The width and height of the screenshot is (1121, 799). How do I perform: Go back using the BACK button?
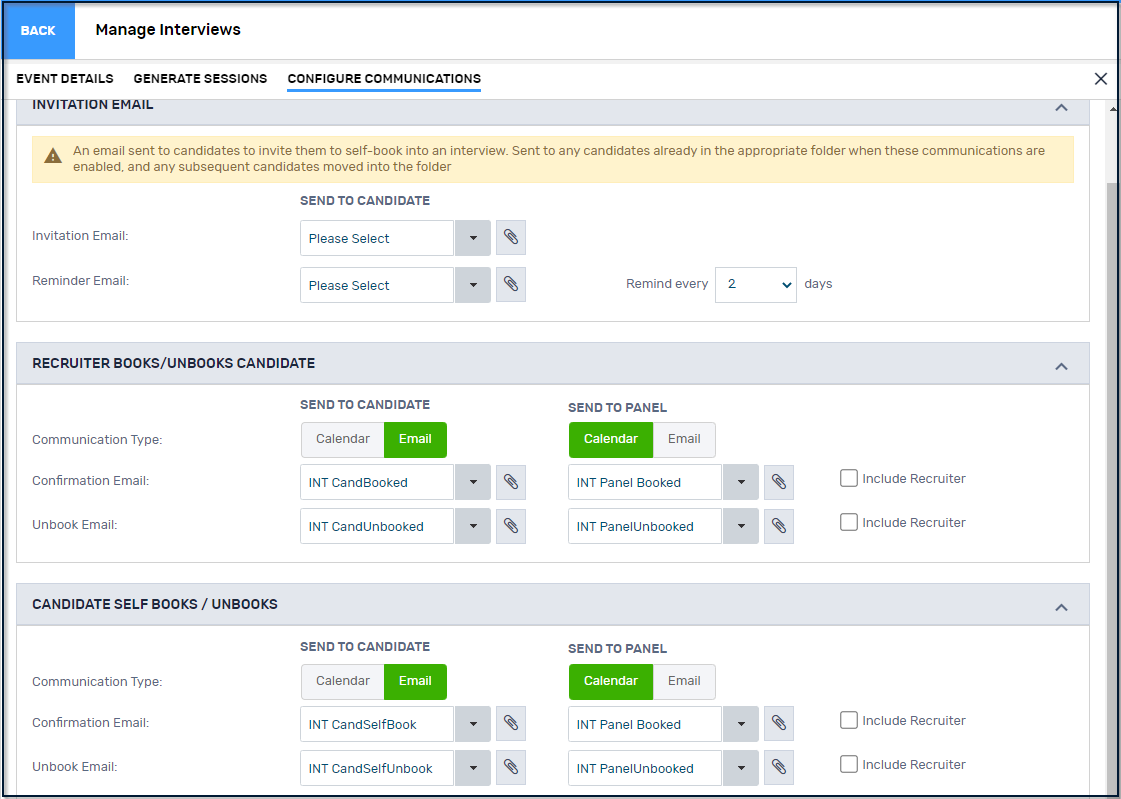coord(38,31)
